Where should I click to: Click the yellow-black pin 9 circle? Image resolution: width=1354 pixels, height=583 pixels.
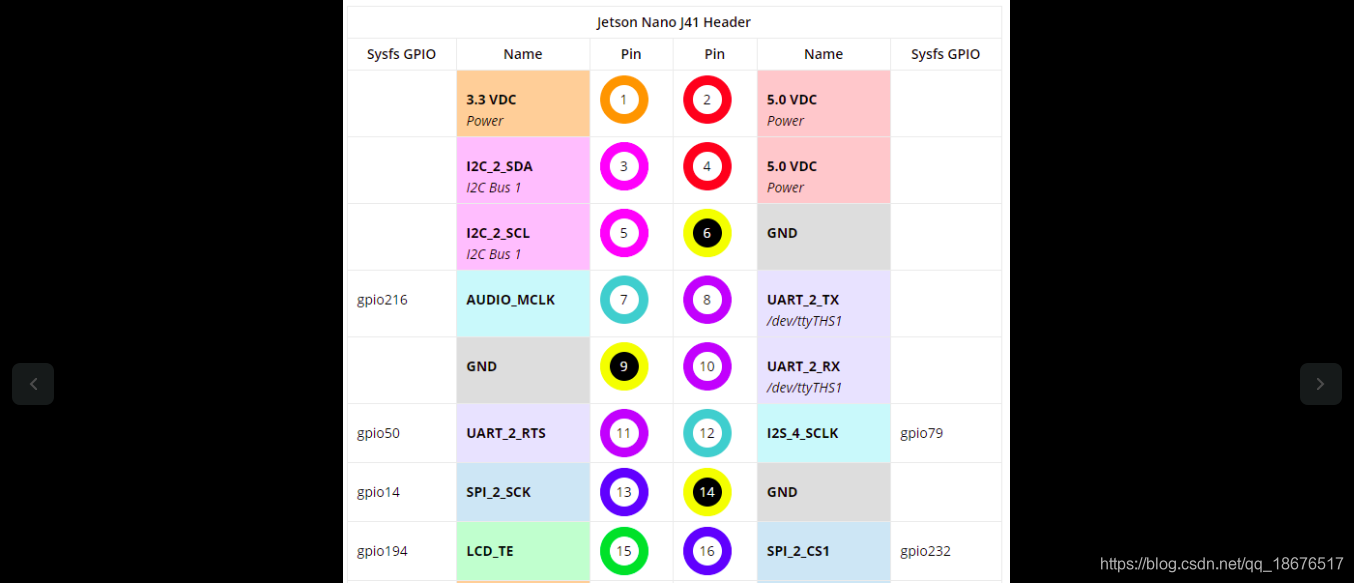pyautogui.click(x=624, y=367)
